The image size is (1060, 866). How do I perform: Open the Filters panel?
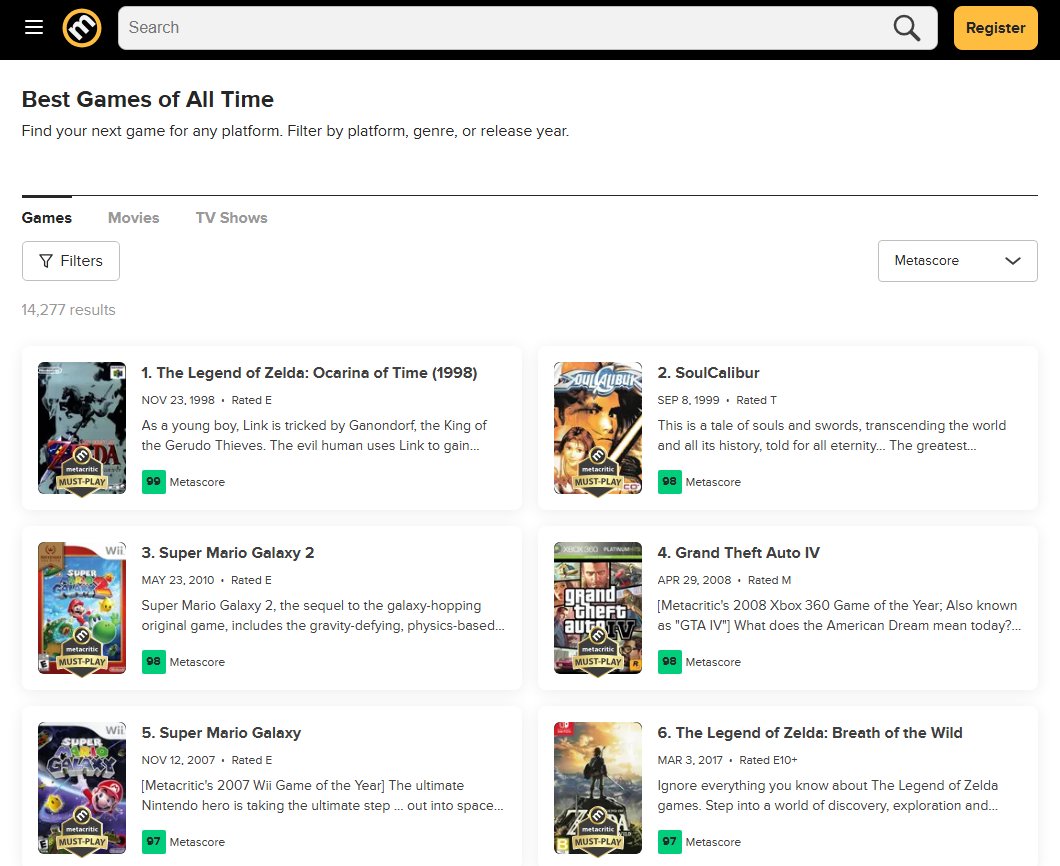[71, 261]
